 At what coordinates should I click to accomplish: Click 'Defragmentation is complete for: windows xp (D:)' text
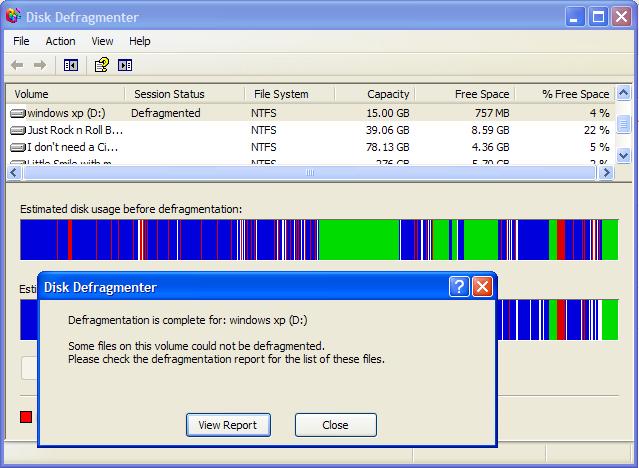(188, 320)
